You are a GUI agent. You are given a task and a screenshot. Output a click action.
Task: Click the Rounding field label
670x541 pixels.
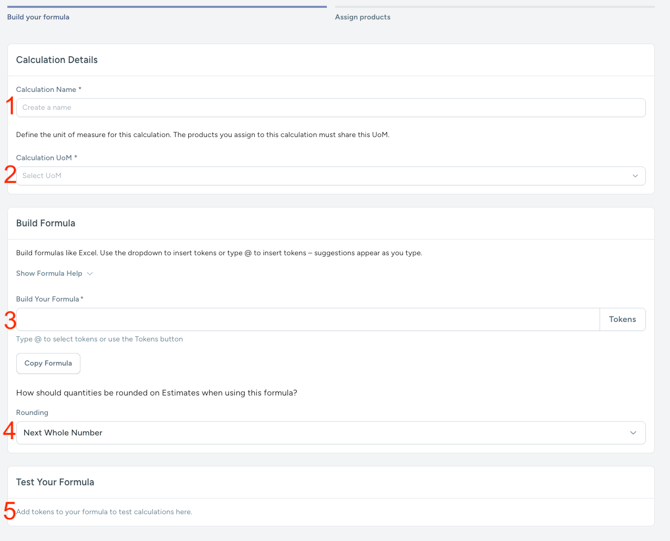pyautogui.click(x=32, y=413)
